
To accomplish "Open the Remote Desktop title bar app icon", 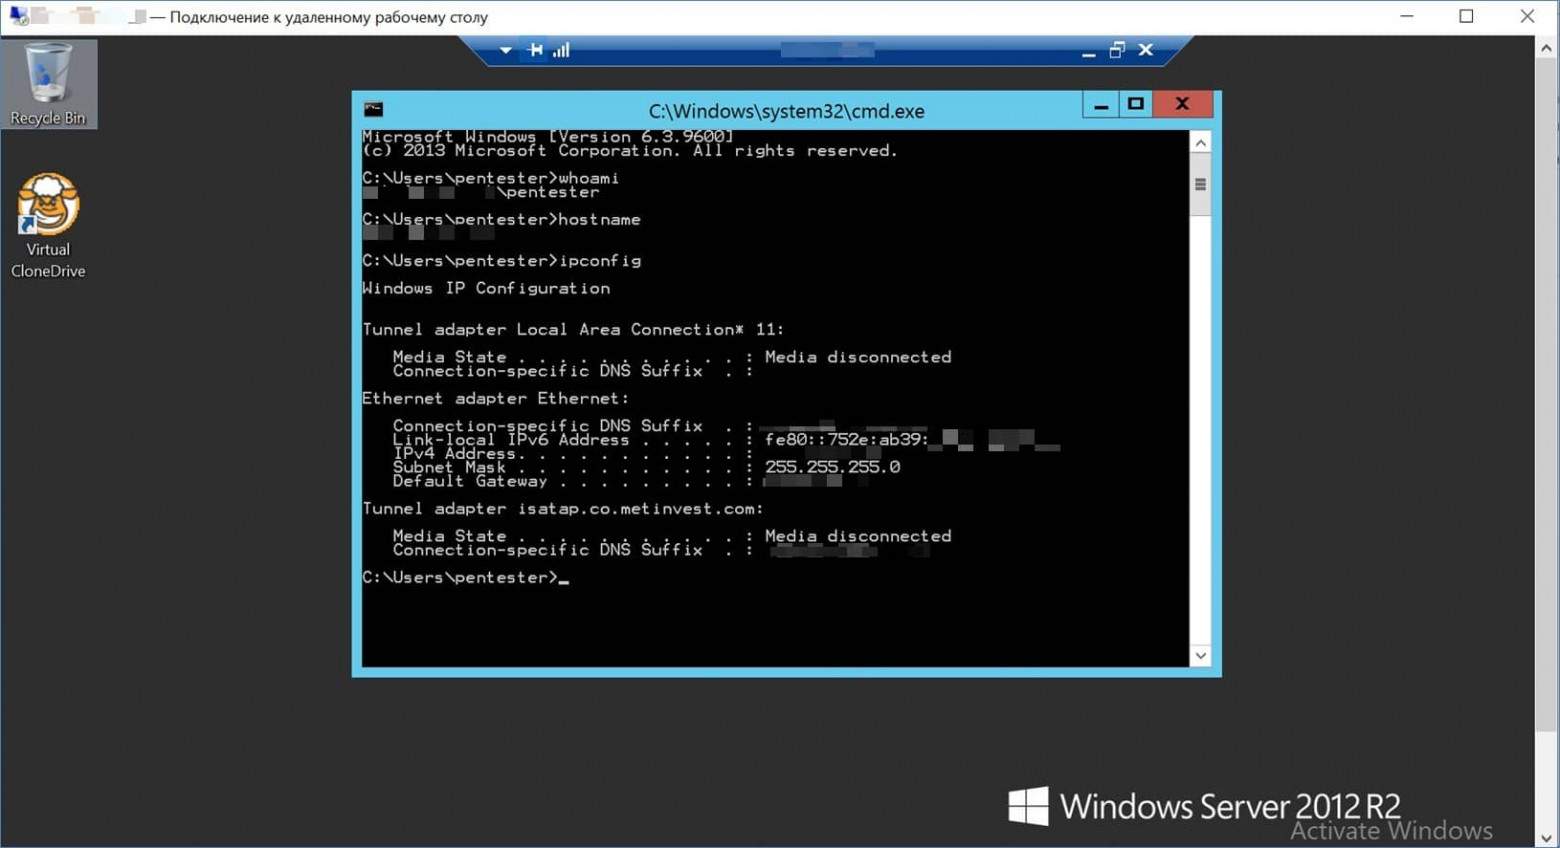I will (19, 16).
